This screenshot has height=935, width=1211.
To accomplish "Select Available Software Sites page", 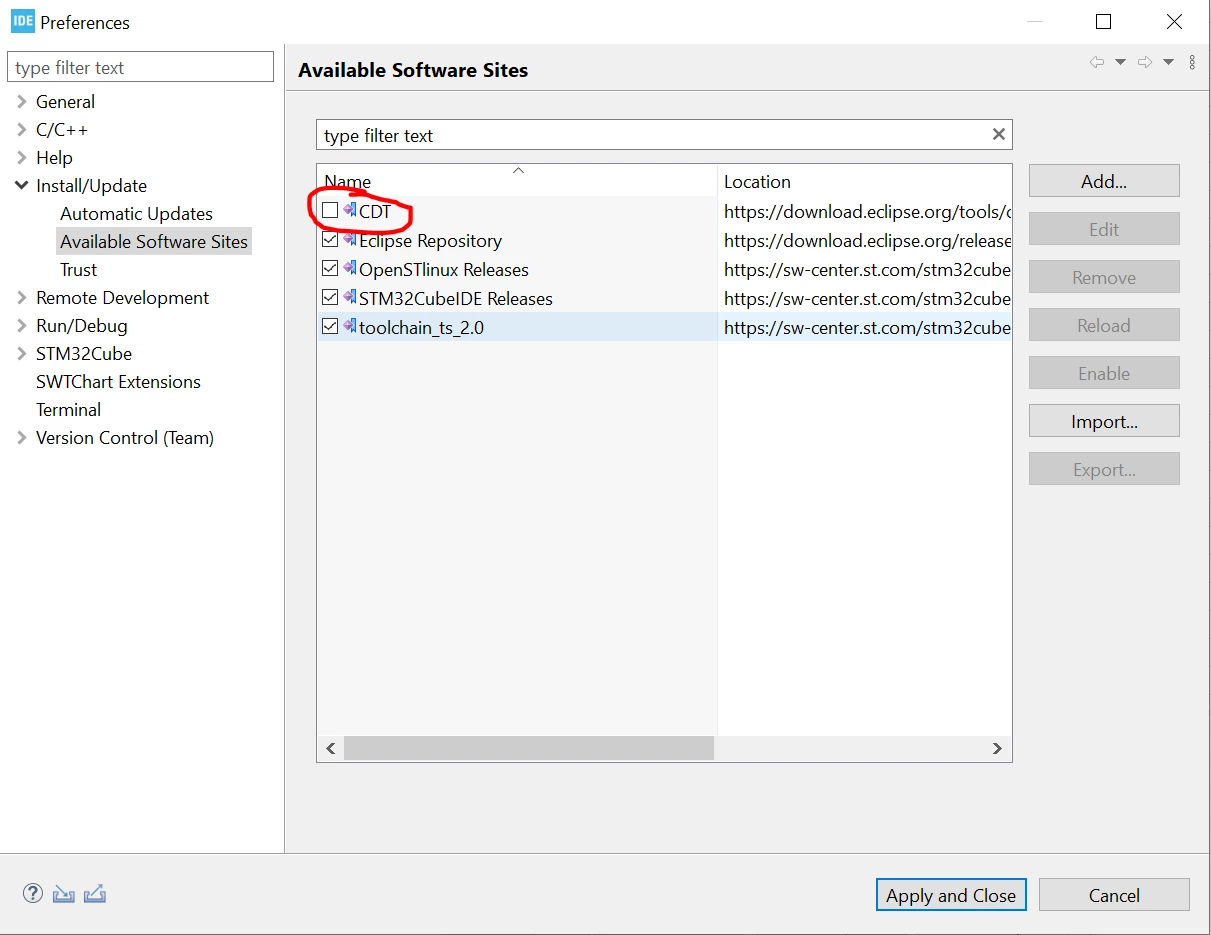I will coord(154,241).
